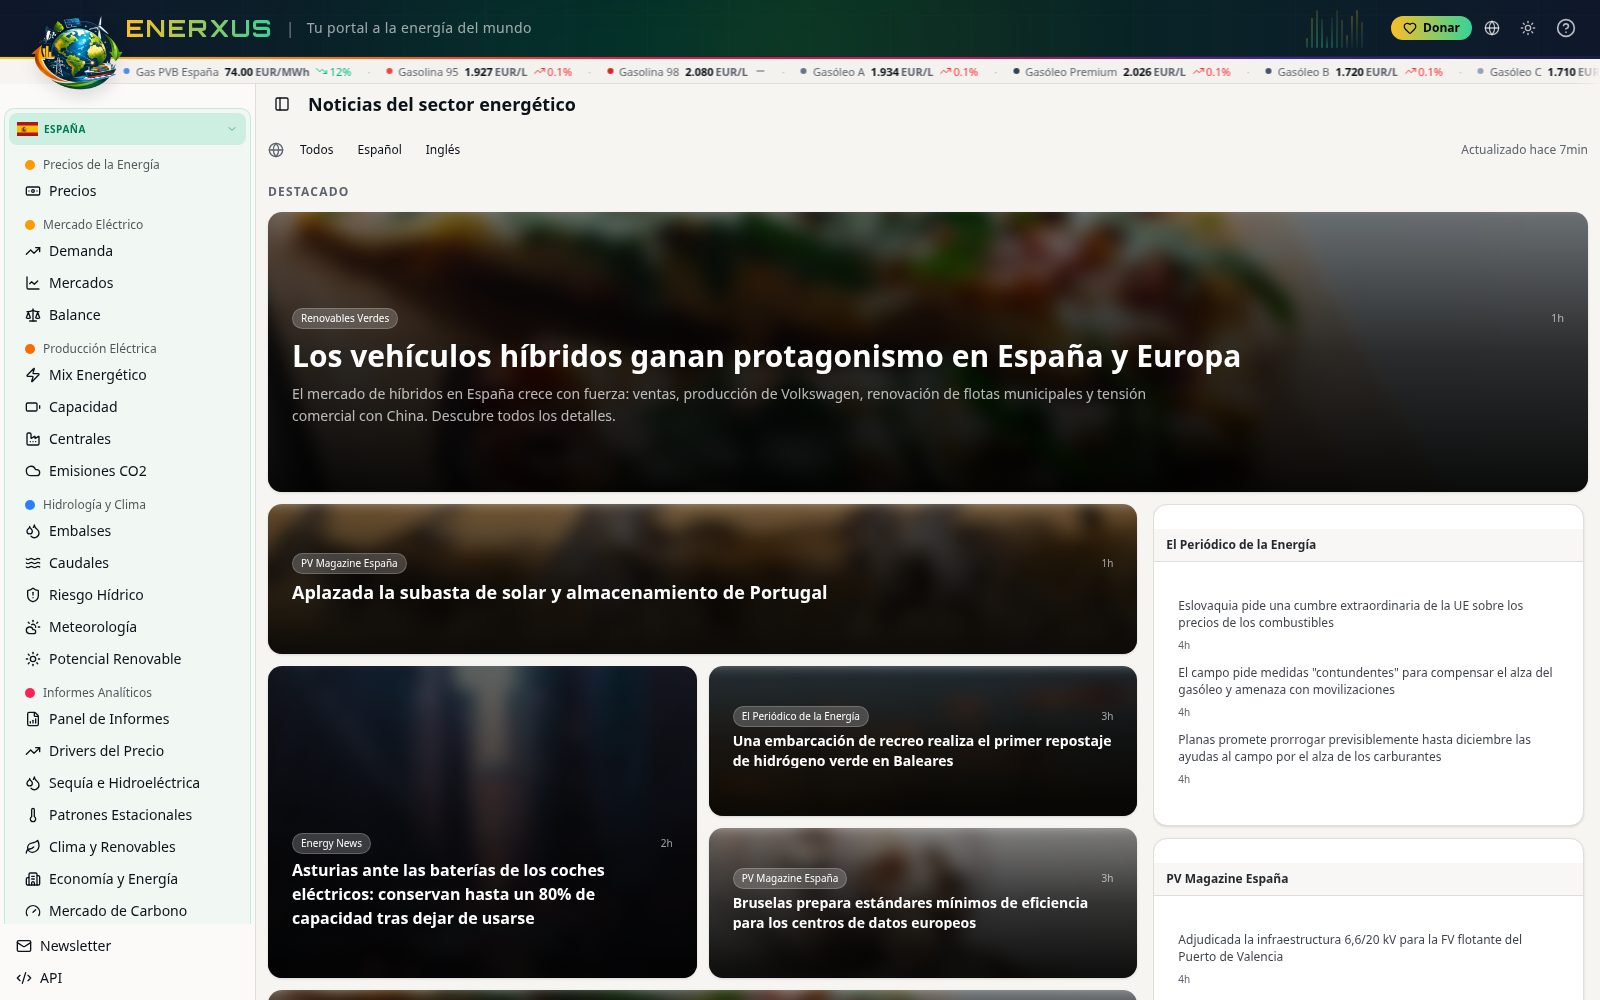Screen dimensions: 1600x1000
Task: Open Portugal solar auction article
Action: click(702, 579)
